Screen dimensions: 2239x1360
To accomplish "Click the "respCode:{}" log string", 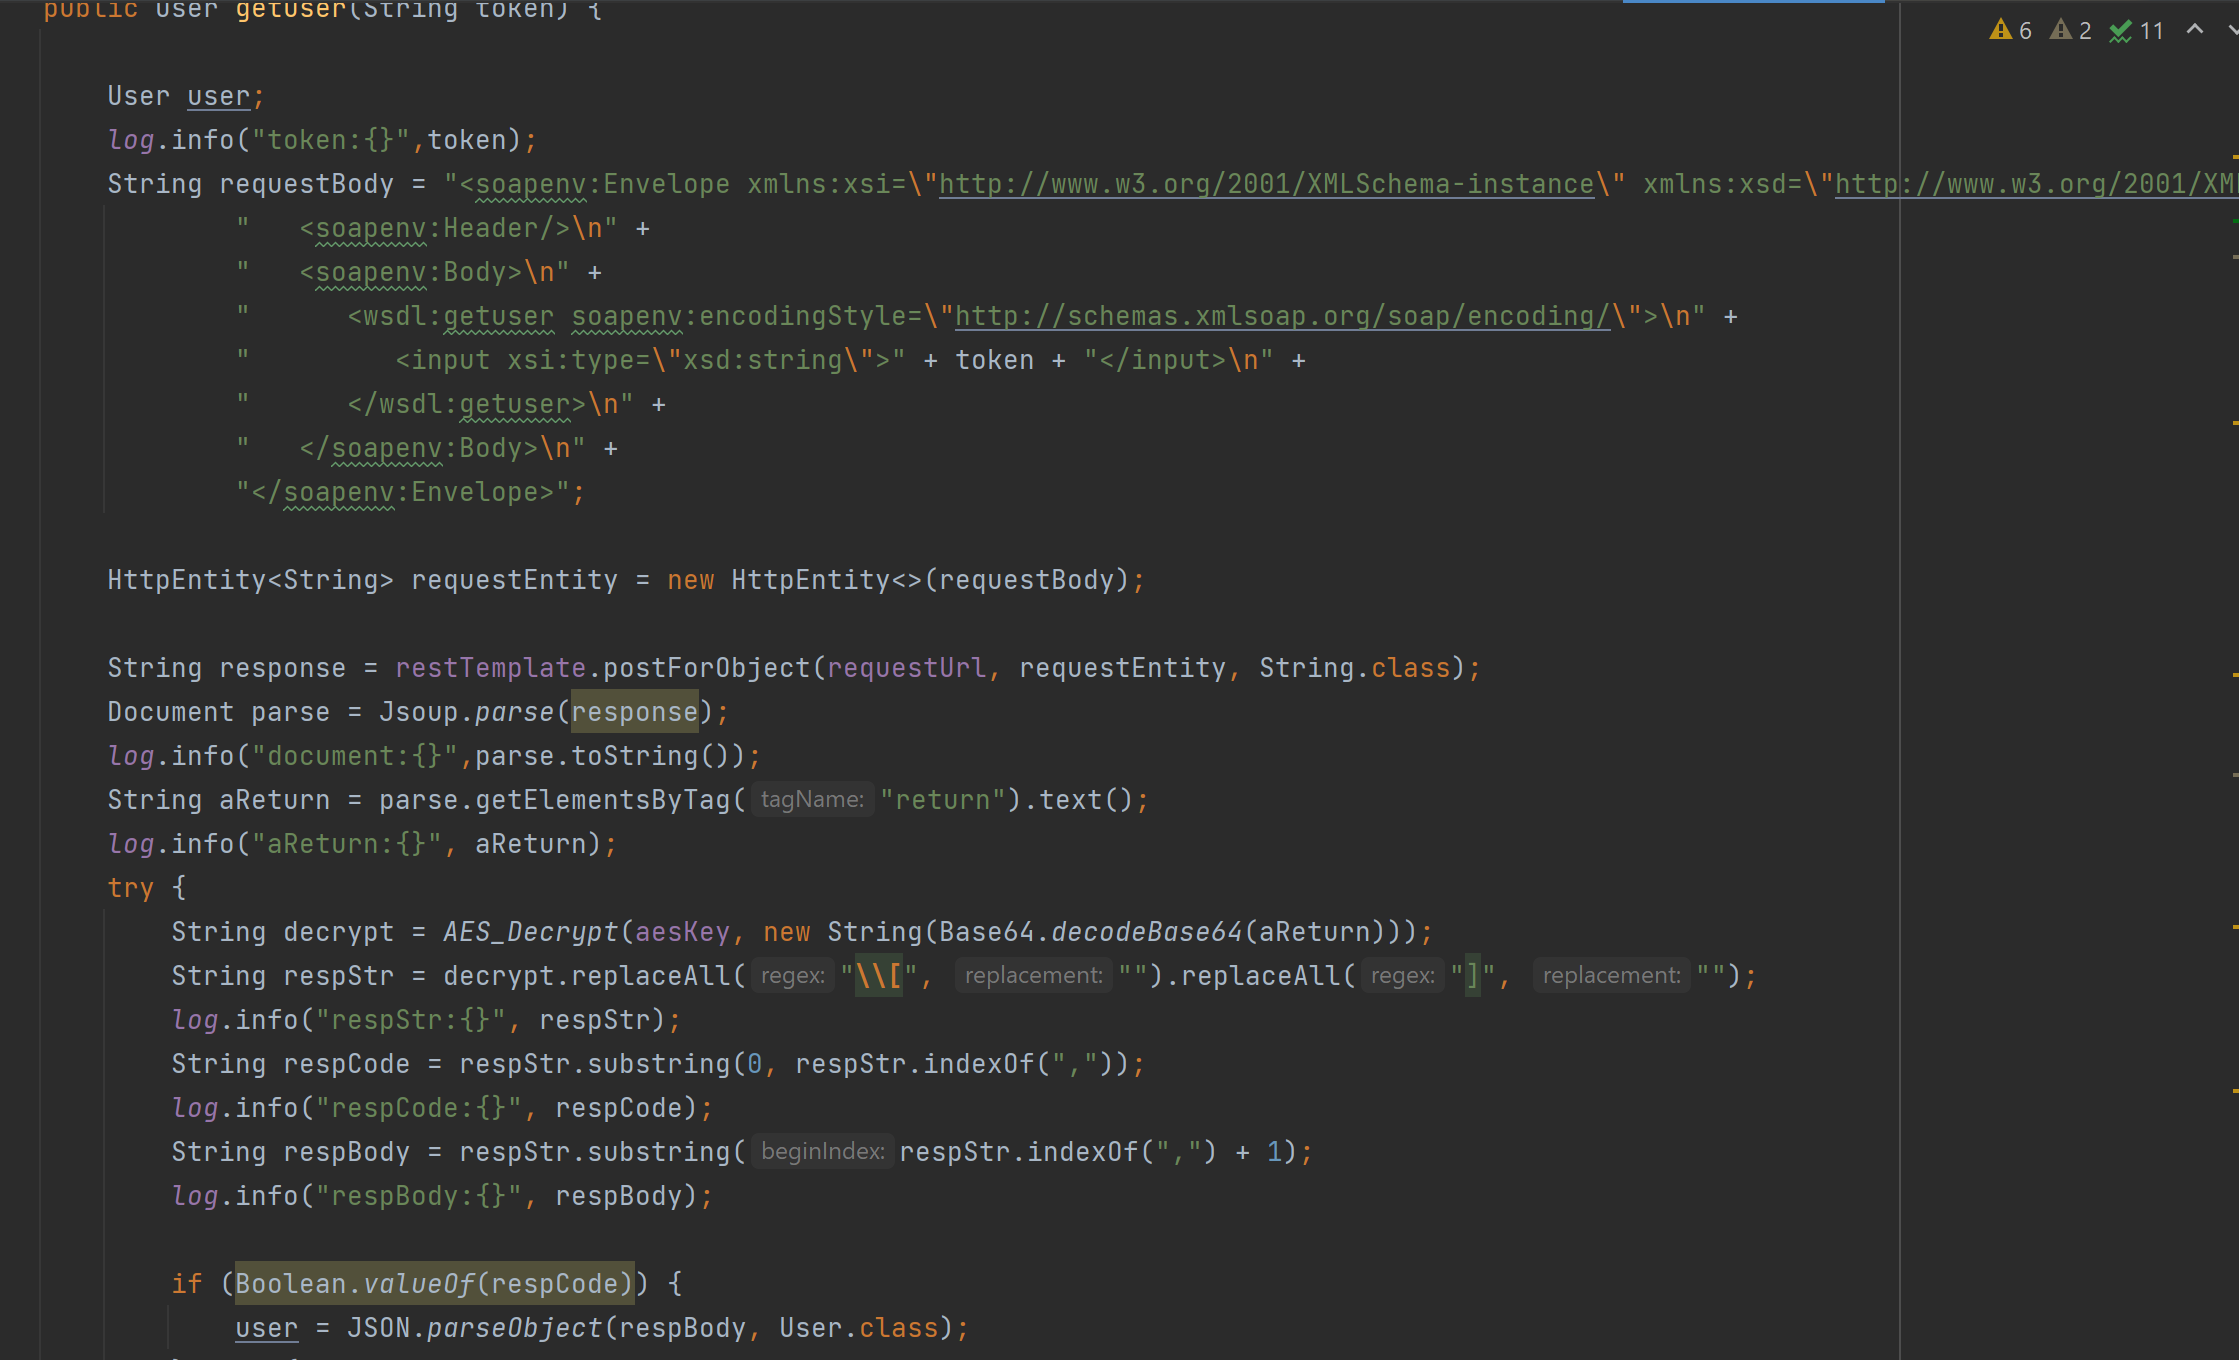I will click(x=419, y=1108).
